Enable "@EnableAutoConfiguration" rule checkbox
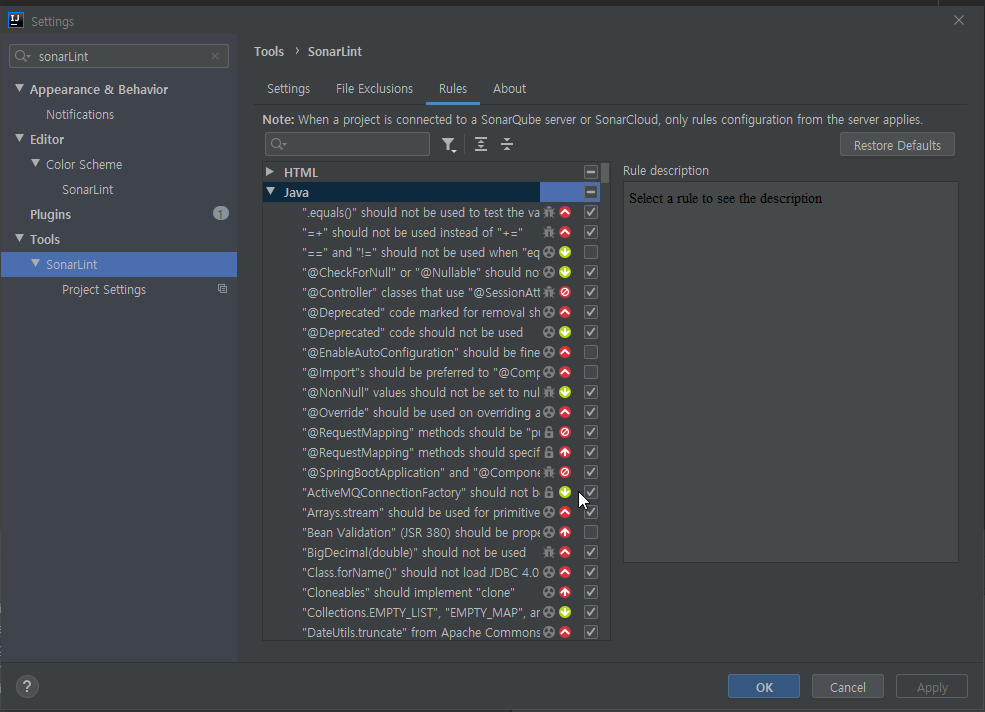Image resolution: width=985 pixels, height=712 pixels. coord(590,352)
